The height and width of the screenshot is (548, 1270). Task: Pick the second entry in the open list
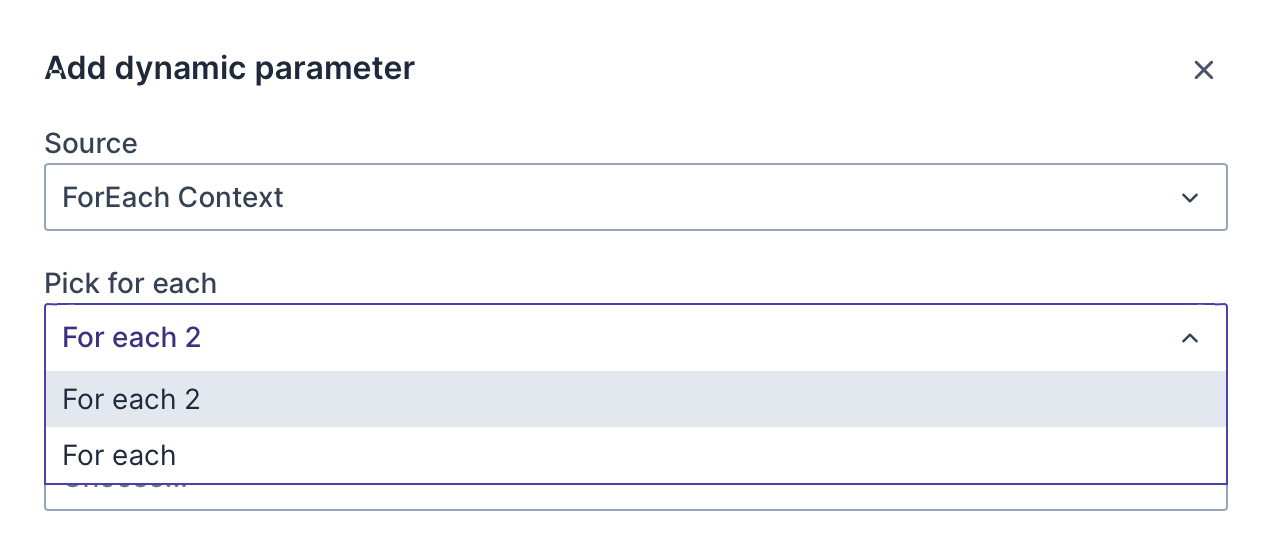[635, 456]
